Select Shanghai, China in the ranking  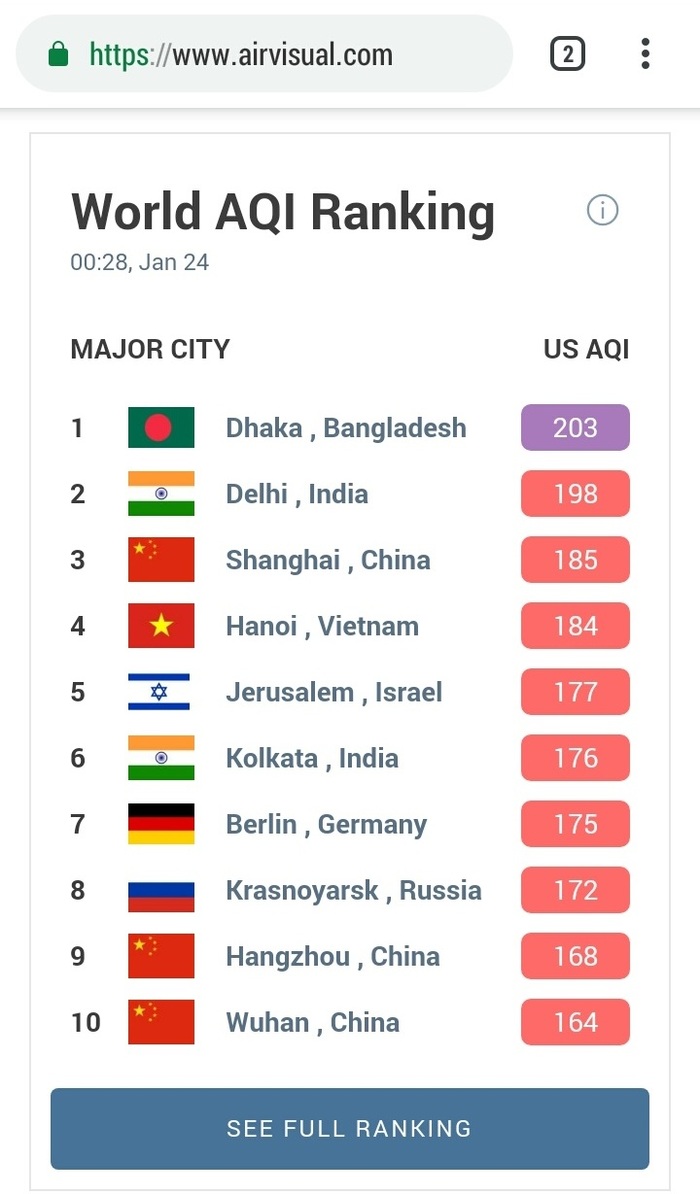(x=328, y=560)
